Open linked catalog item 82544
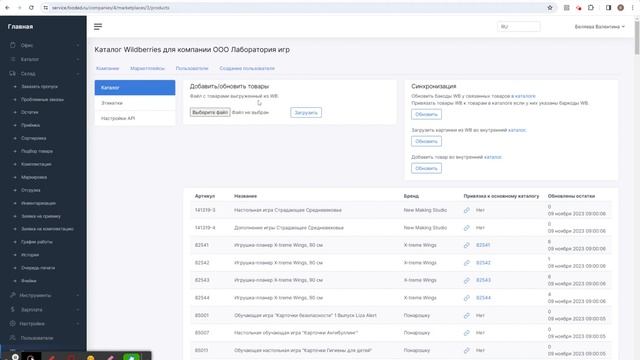The image size is (640, 360). tap(483, 298)
